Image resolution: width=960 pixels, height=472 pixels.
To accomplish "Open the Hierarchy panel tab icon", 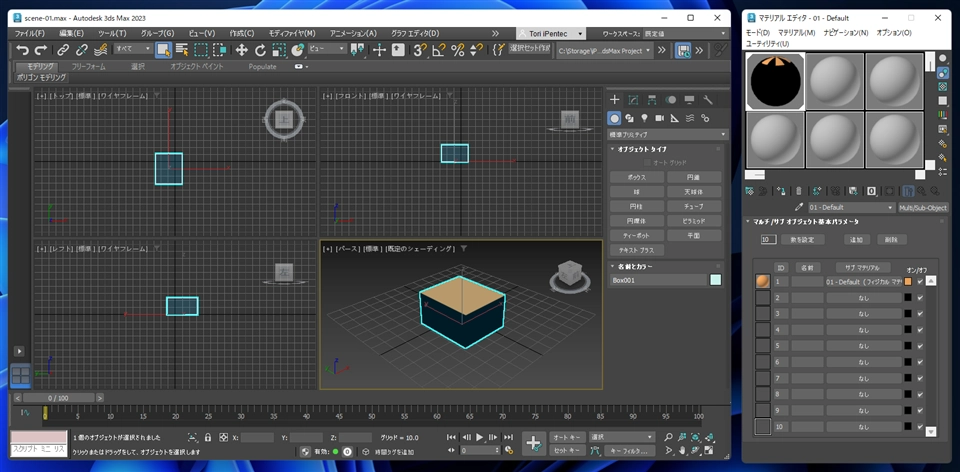I will (x=652, y=100).
